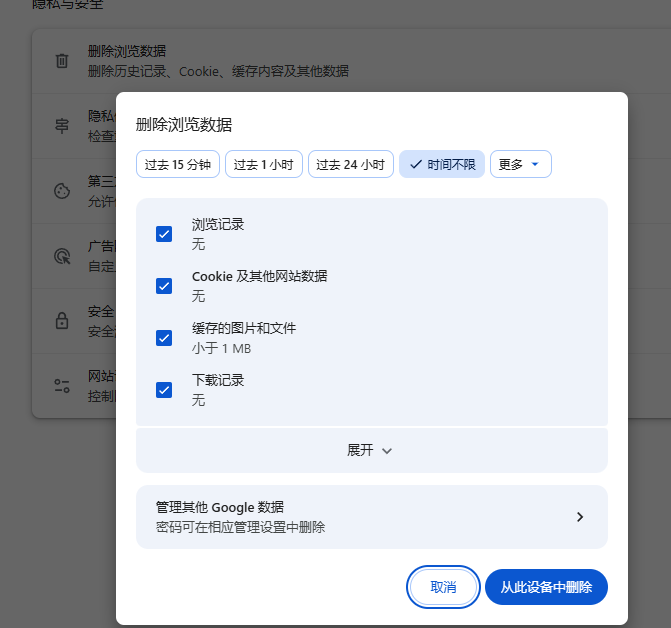Open the 更多 time range dropdown
This screenshot has width=671, height=628.
tap(520, 164)
